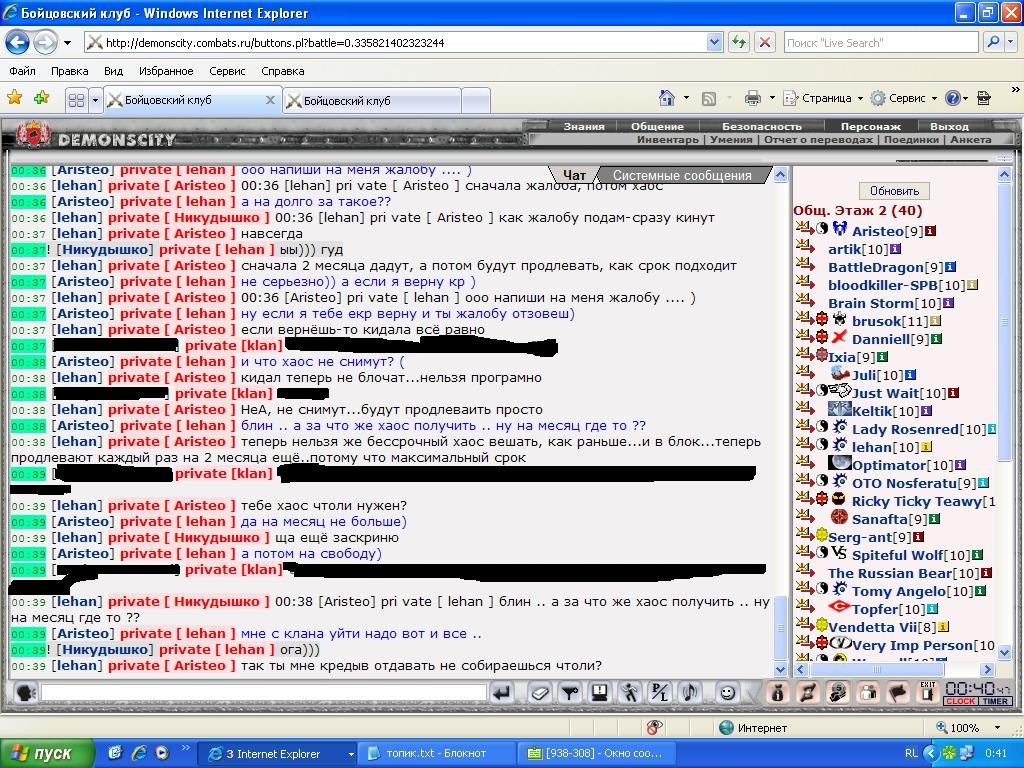The image size is (1024, 768).
Task: Click the browser Back button
Action: pos(18,43)
